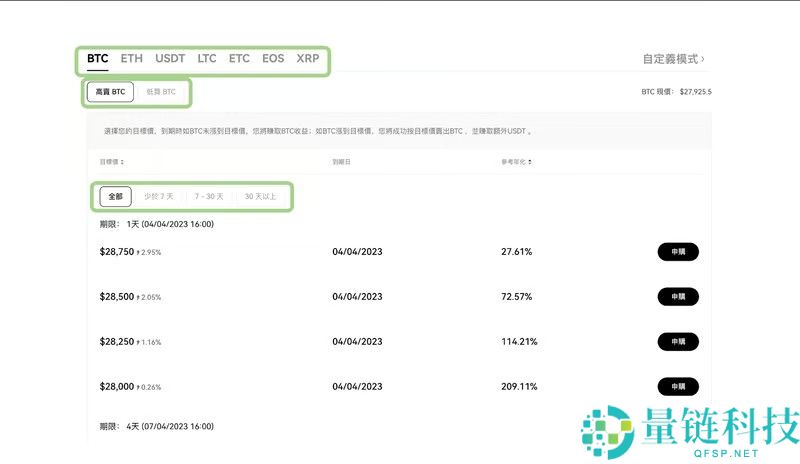800x464 pixels.
Task: Click the 0.26% change beside $28,000
Action: point(149,387)
